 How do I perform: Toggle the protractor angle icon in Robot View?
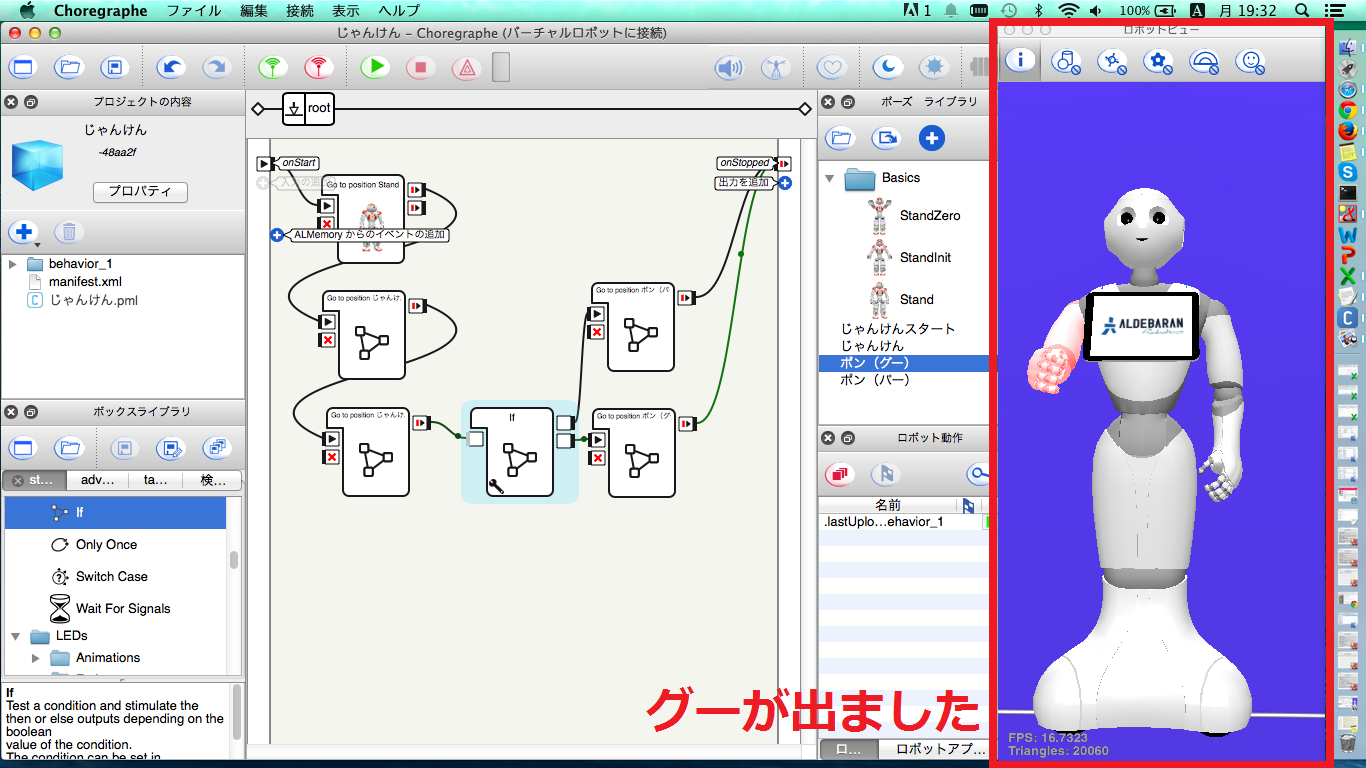[1205, 62]
